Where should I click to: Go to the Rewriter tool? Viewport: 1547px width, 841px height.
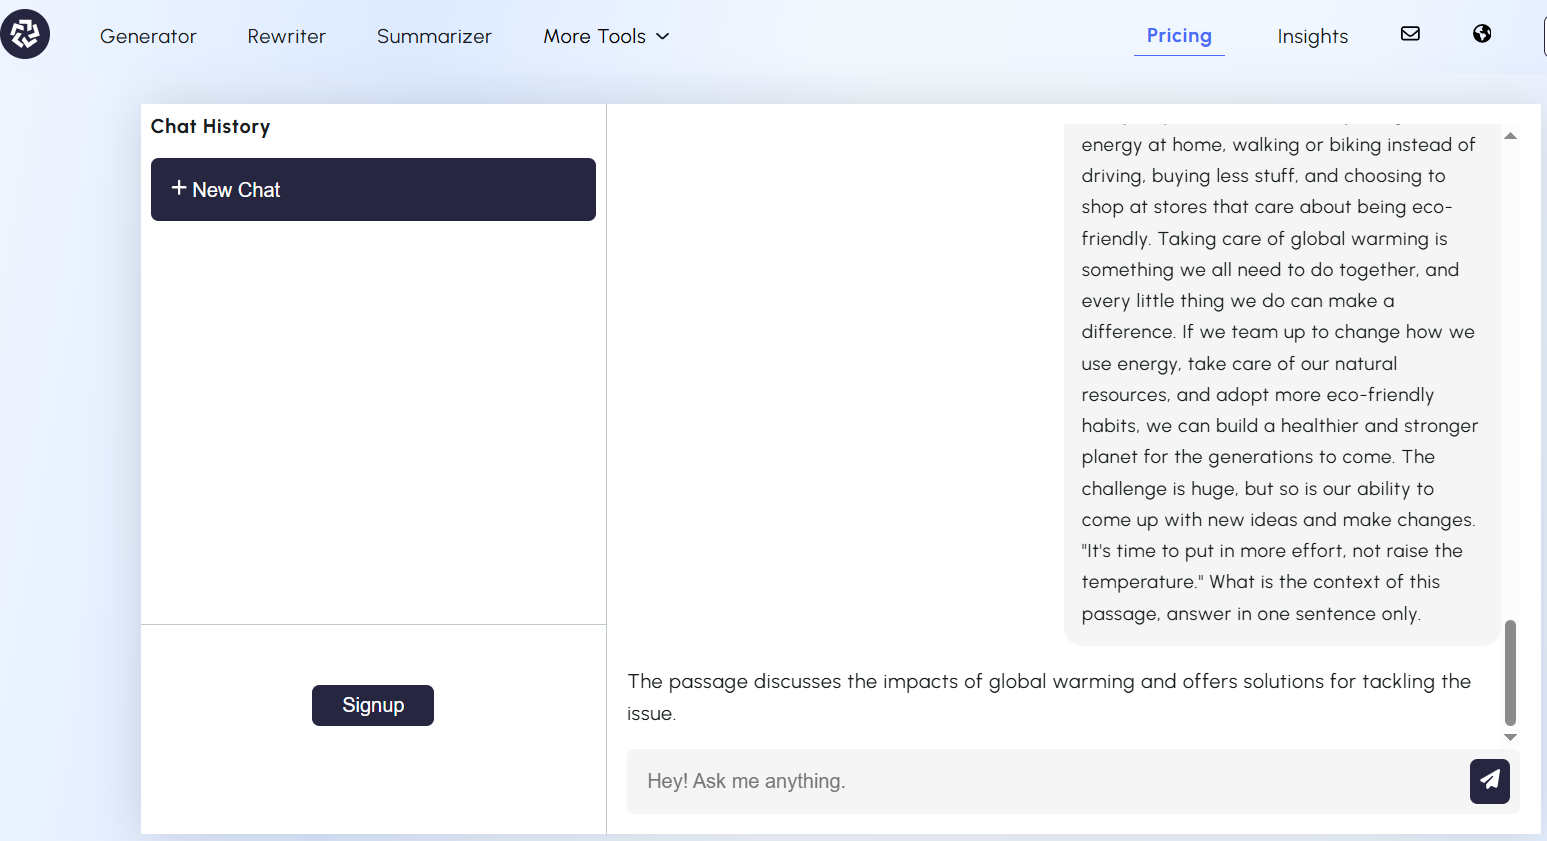(286, 36)
